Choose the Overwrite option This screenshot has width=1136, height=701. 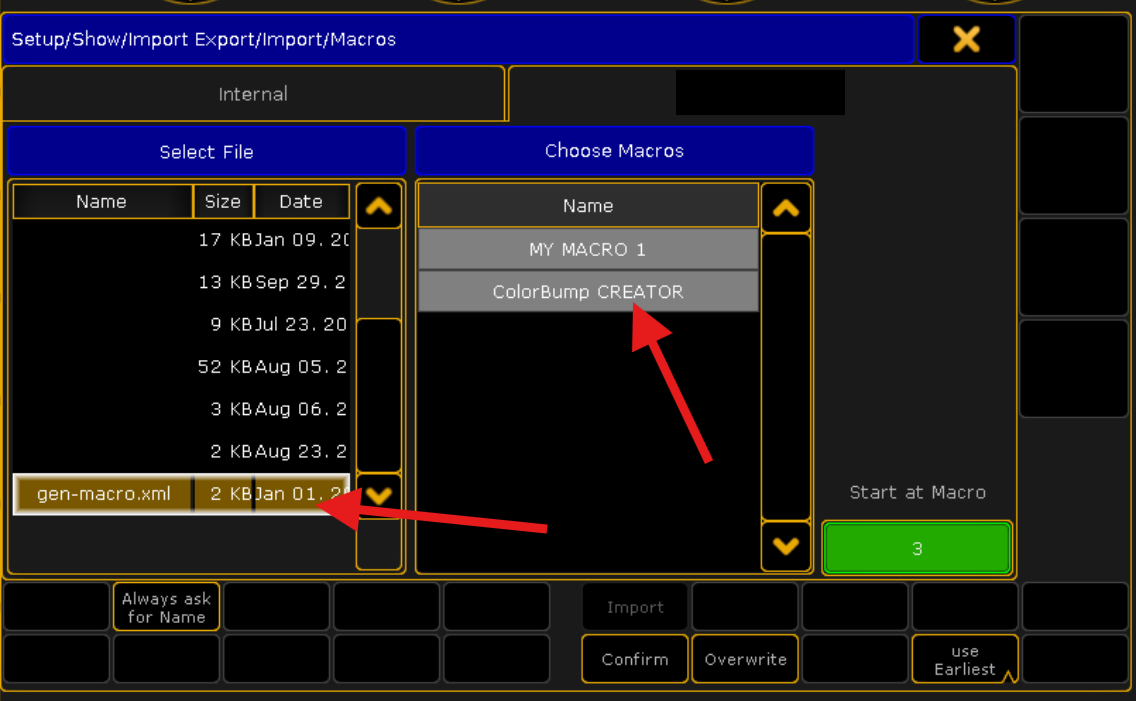(x=746, y=659)
